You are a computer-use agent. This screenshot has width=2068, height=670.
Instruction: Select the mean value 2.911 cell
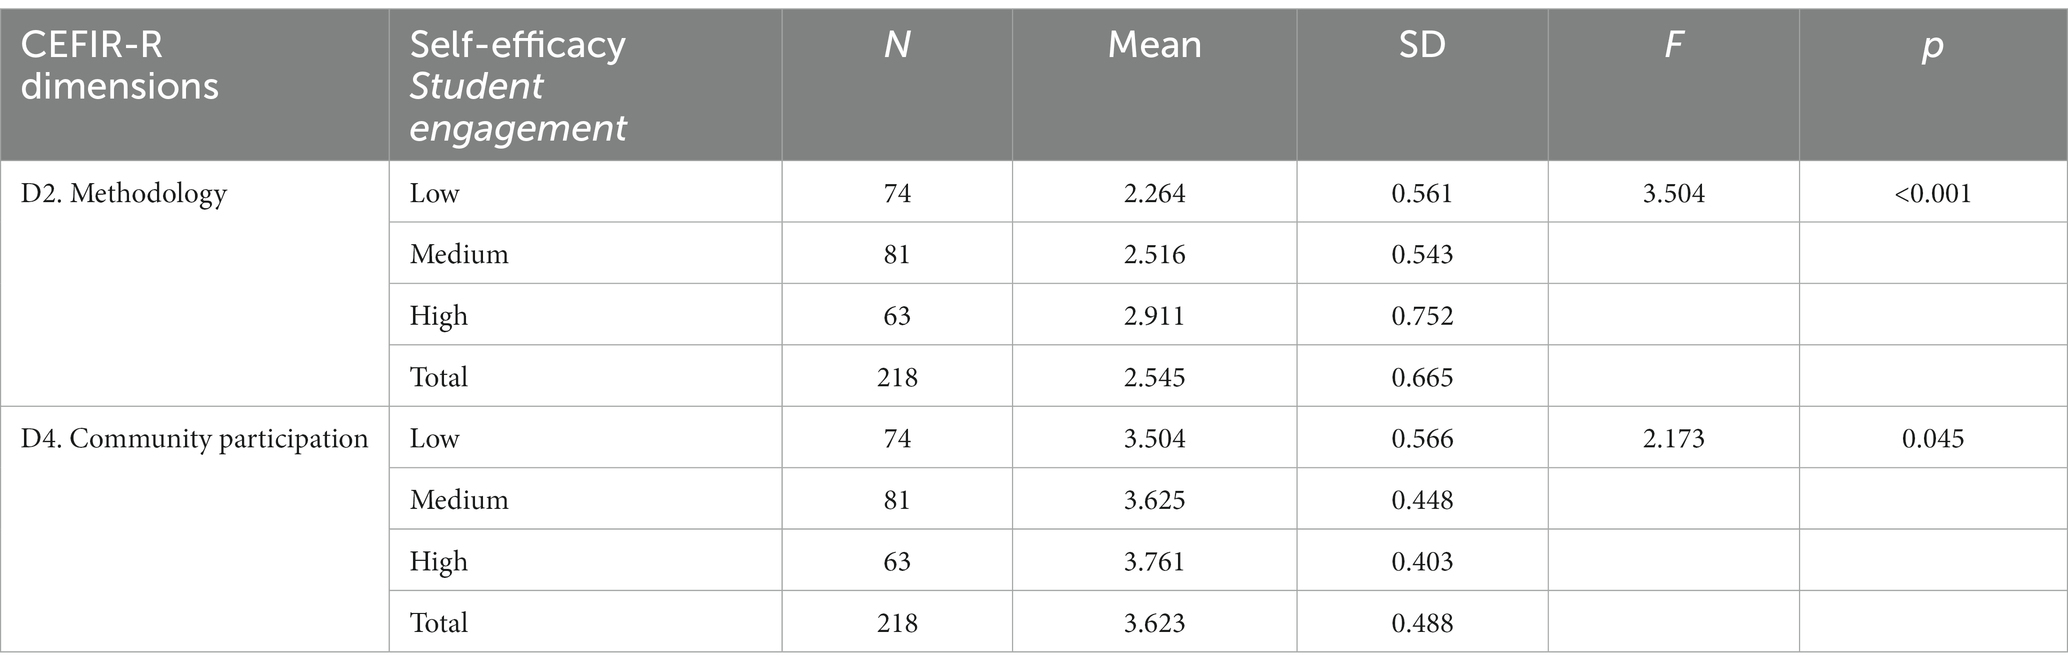pos(1154,316)
